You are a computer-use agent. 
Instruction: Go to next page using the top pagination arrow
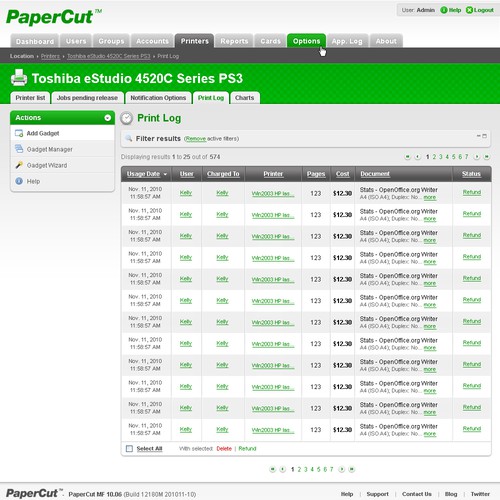tap(477, 157)
